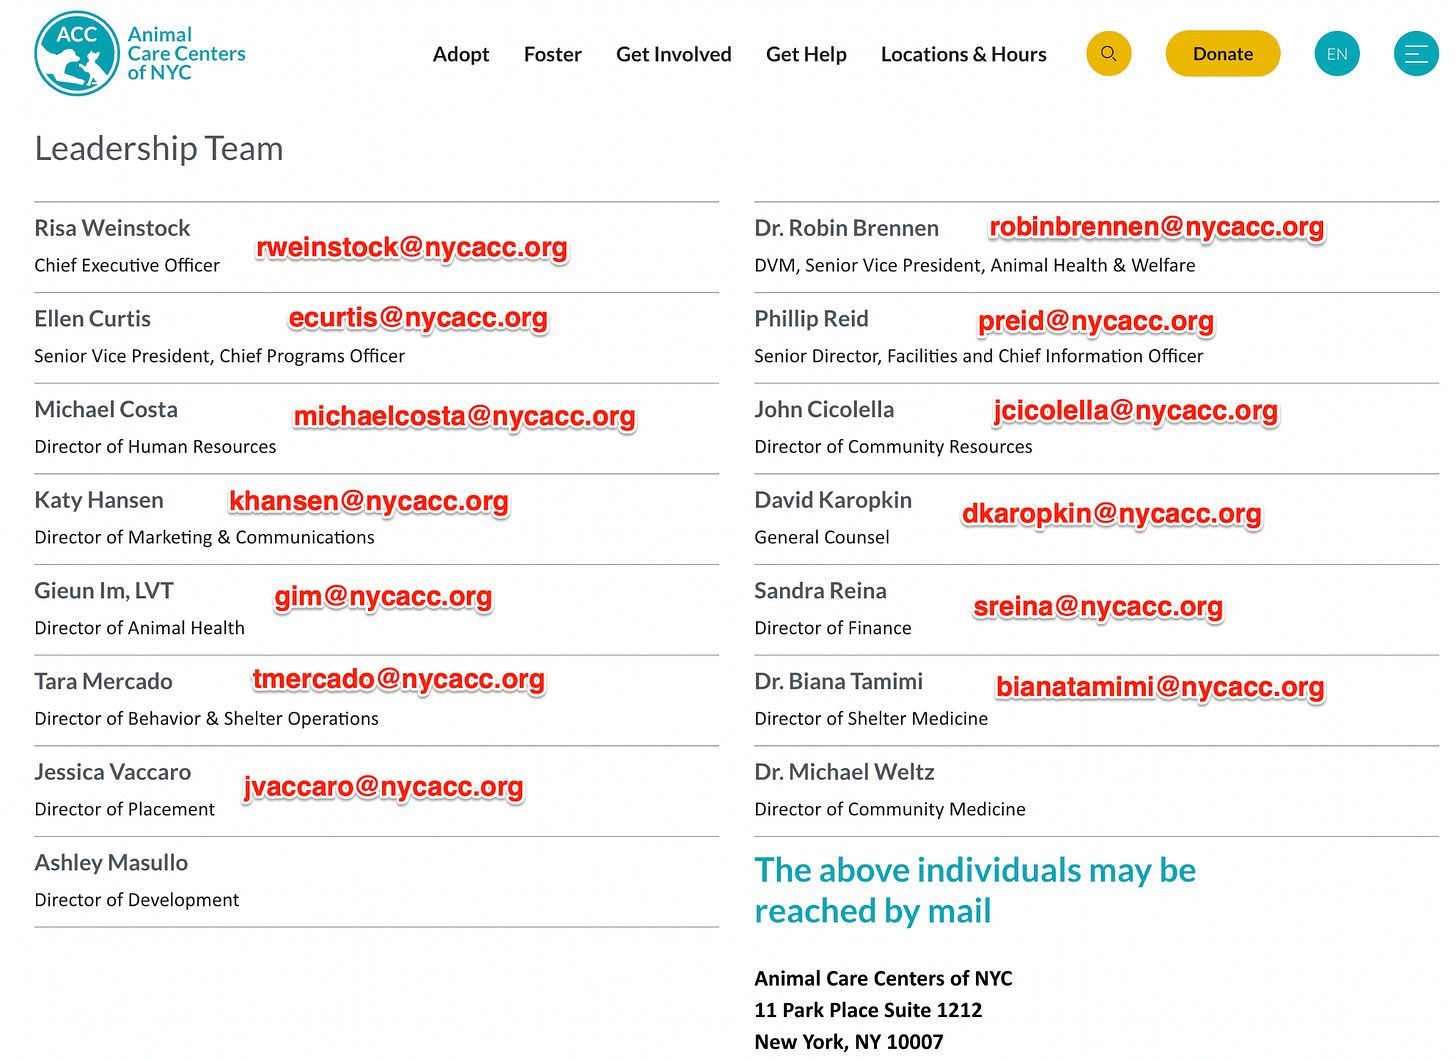The width and height of the screenshot is (1456, 1059).
Task: Switch language with the EN button
Action: tap(1337, 54)
